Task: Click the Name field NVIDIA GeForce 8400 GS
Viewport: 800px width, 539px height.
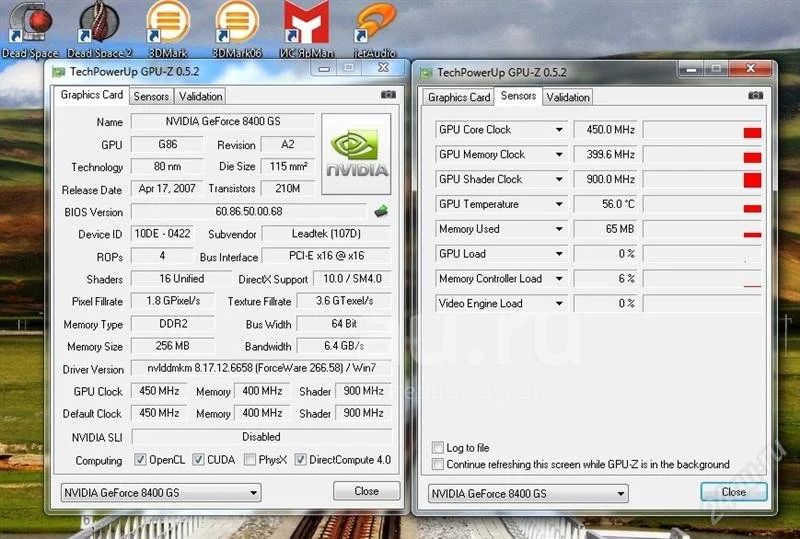Action: [x=223, y=121]
